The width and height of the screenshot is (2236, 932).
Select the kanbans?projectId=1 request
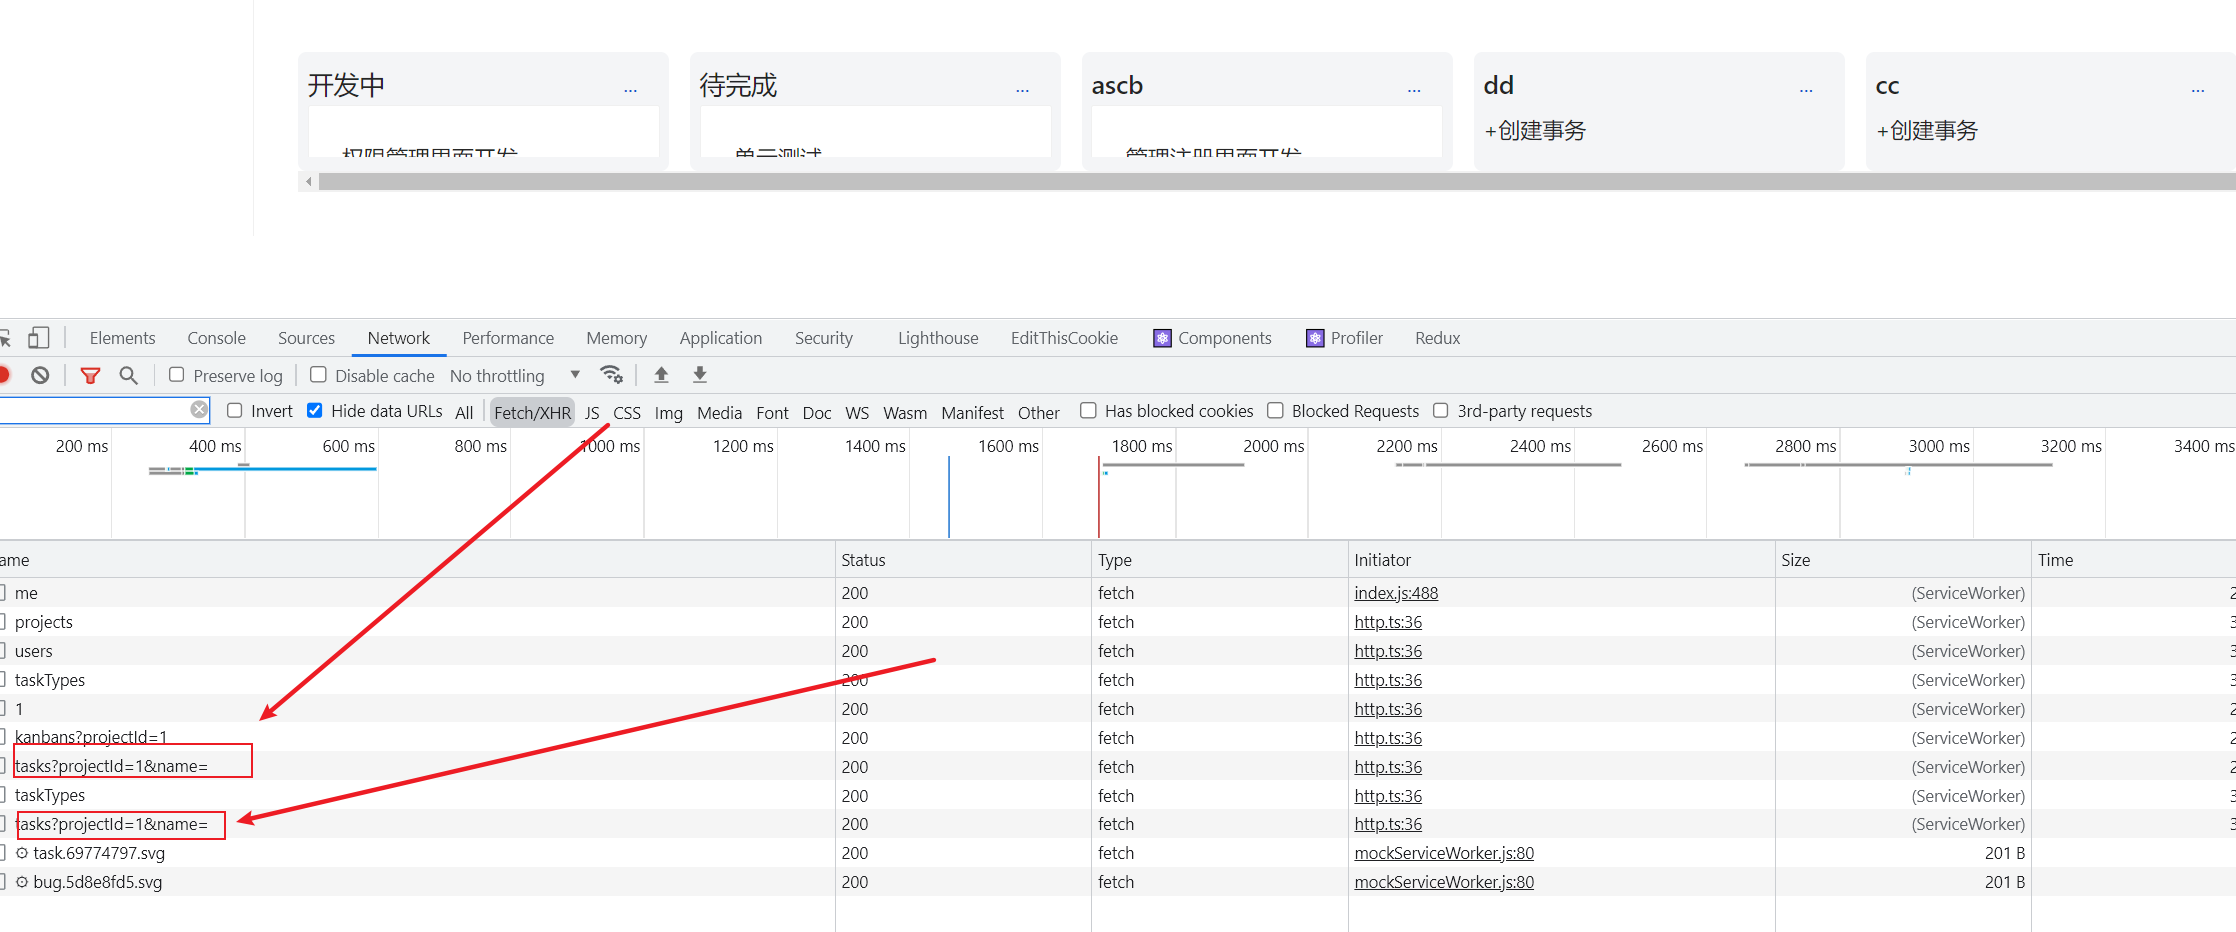coord(1118,737)
